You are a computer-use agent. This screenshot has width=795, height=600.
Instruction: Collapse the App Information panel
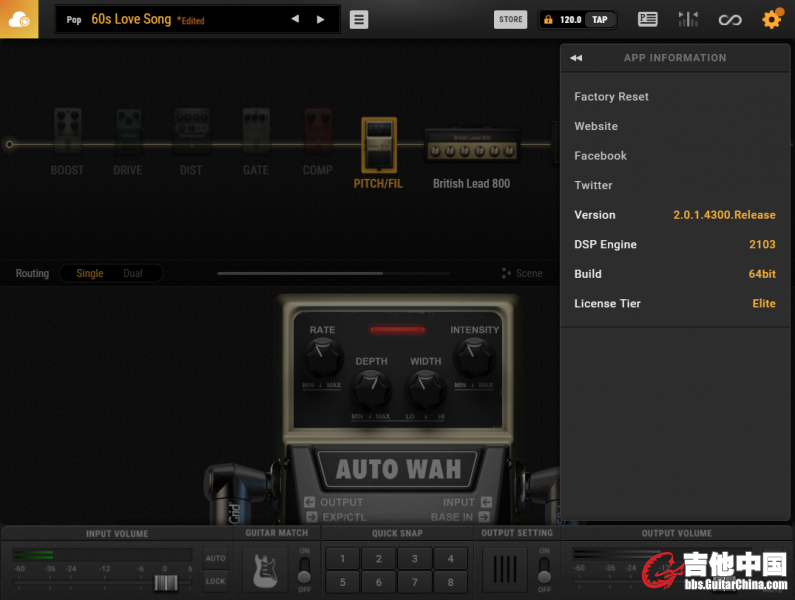pos(576,58)
